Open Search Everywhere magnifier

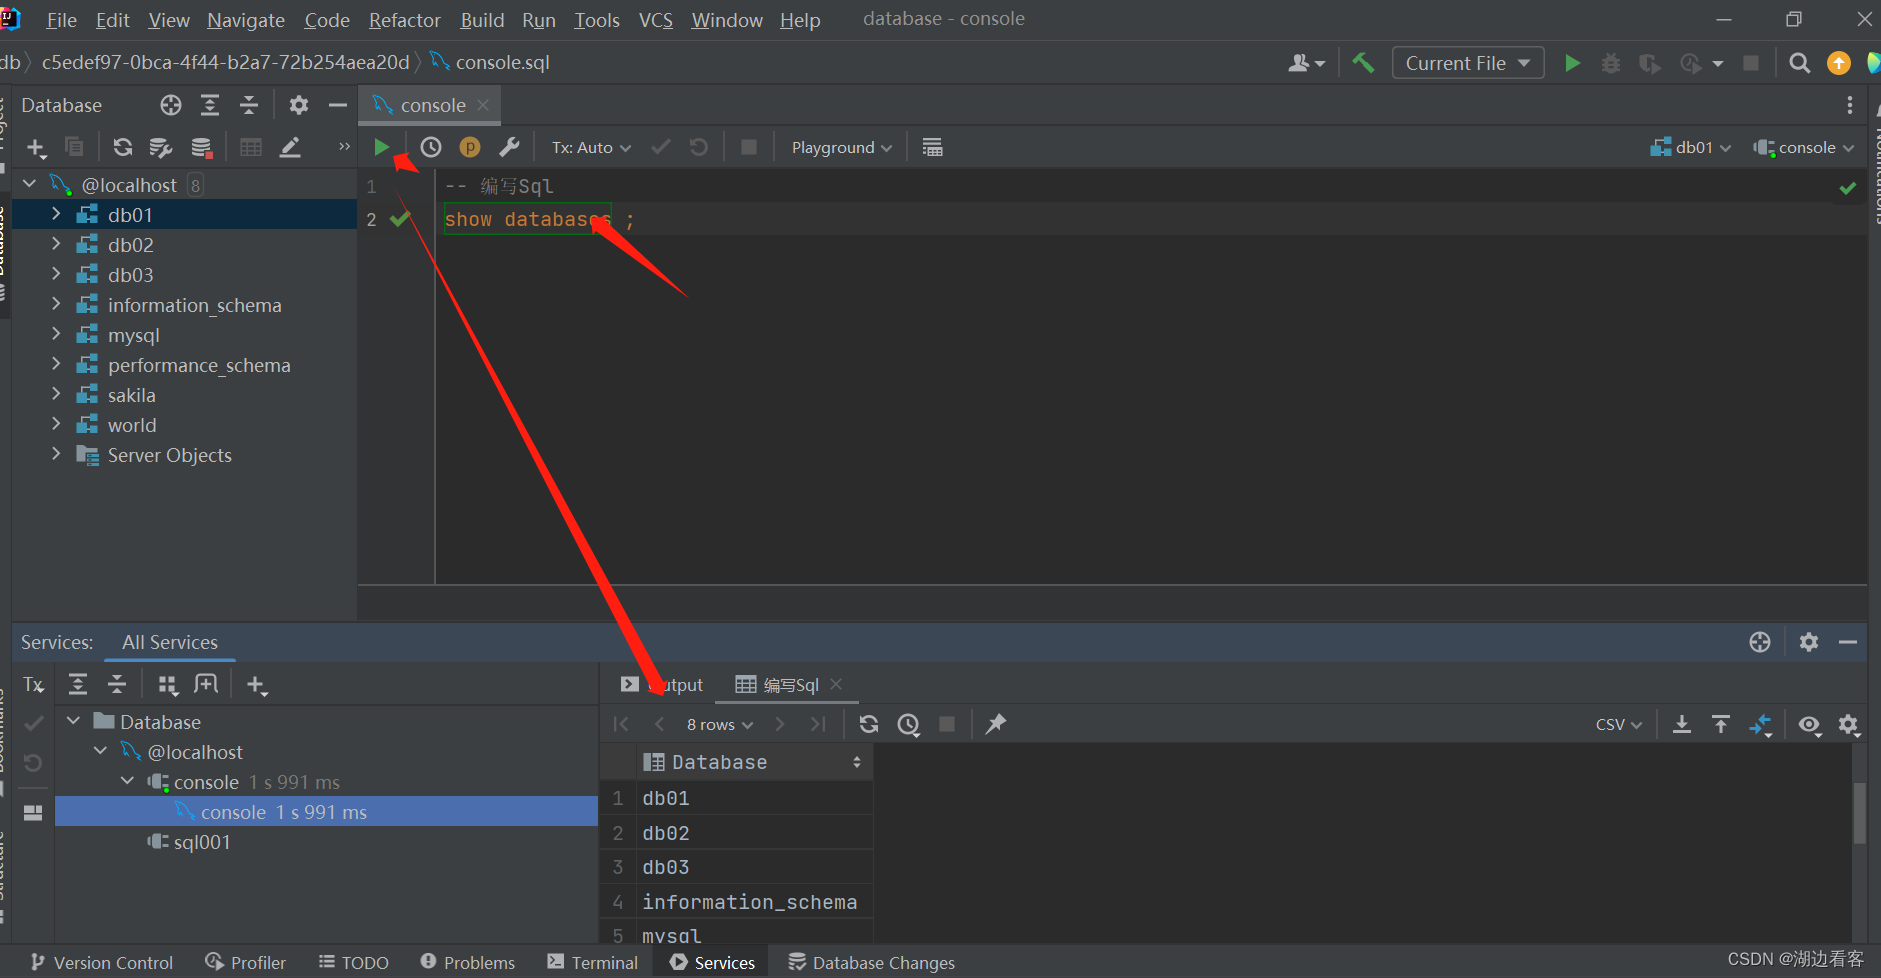(1799, 63)
